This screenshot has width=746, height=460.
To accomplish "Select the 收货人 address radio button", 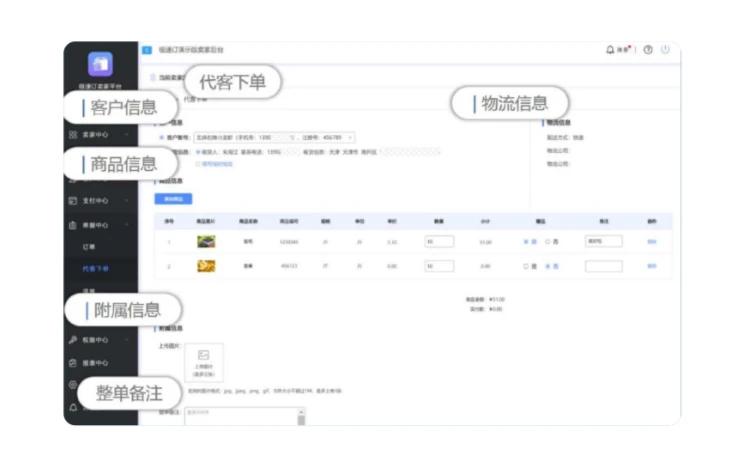I will (198, 152).
